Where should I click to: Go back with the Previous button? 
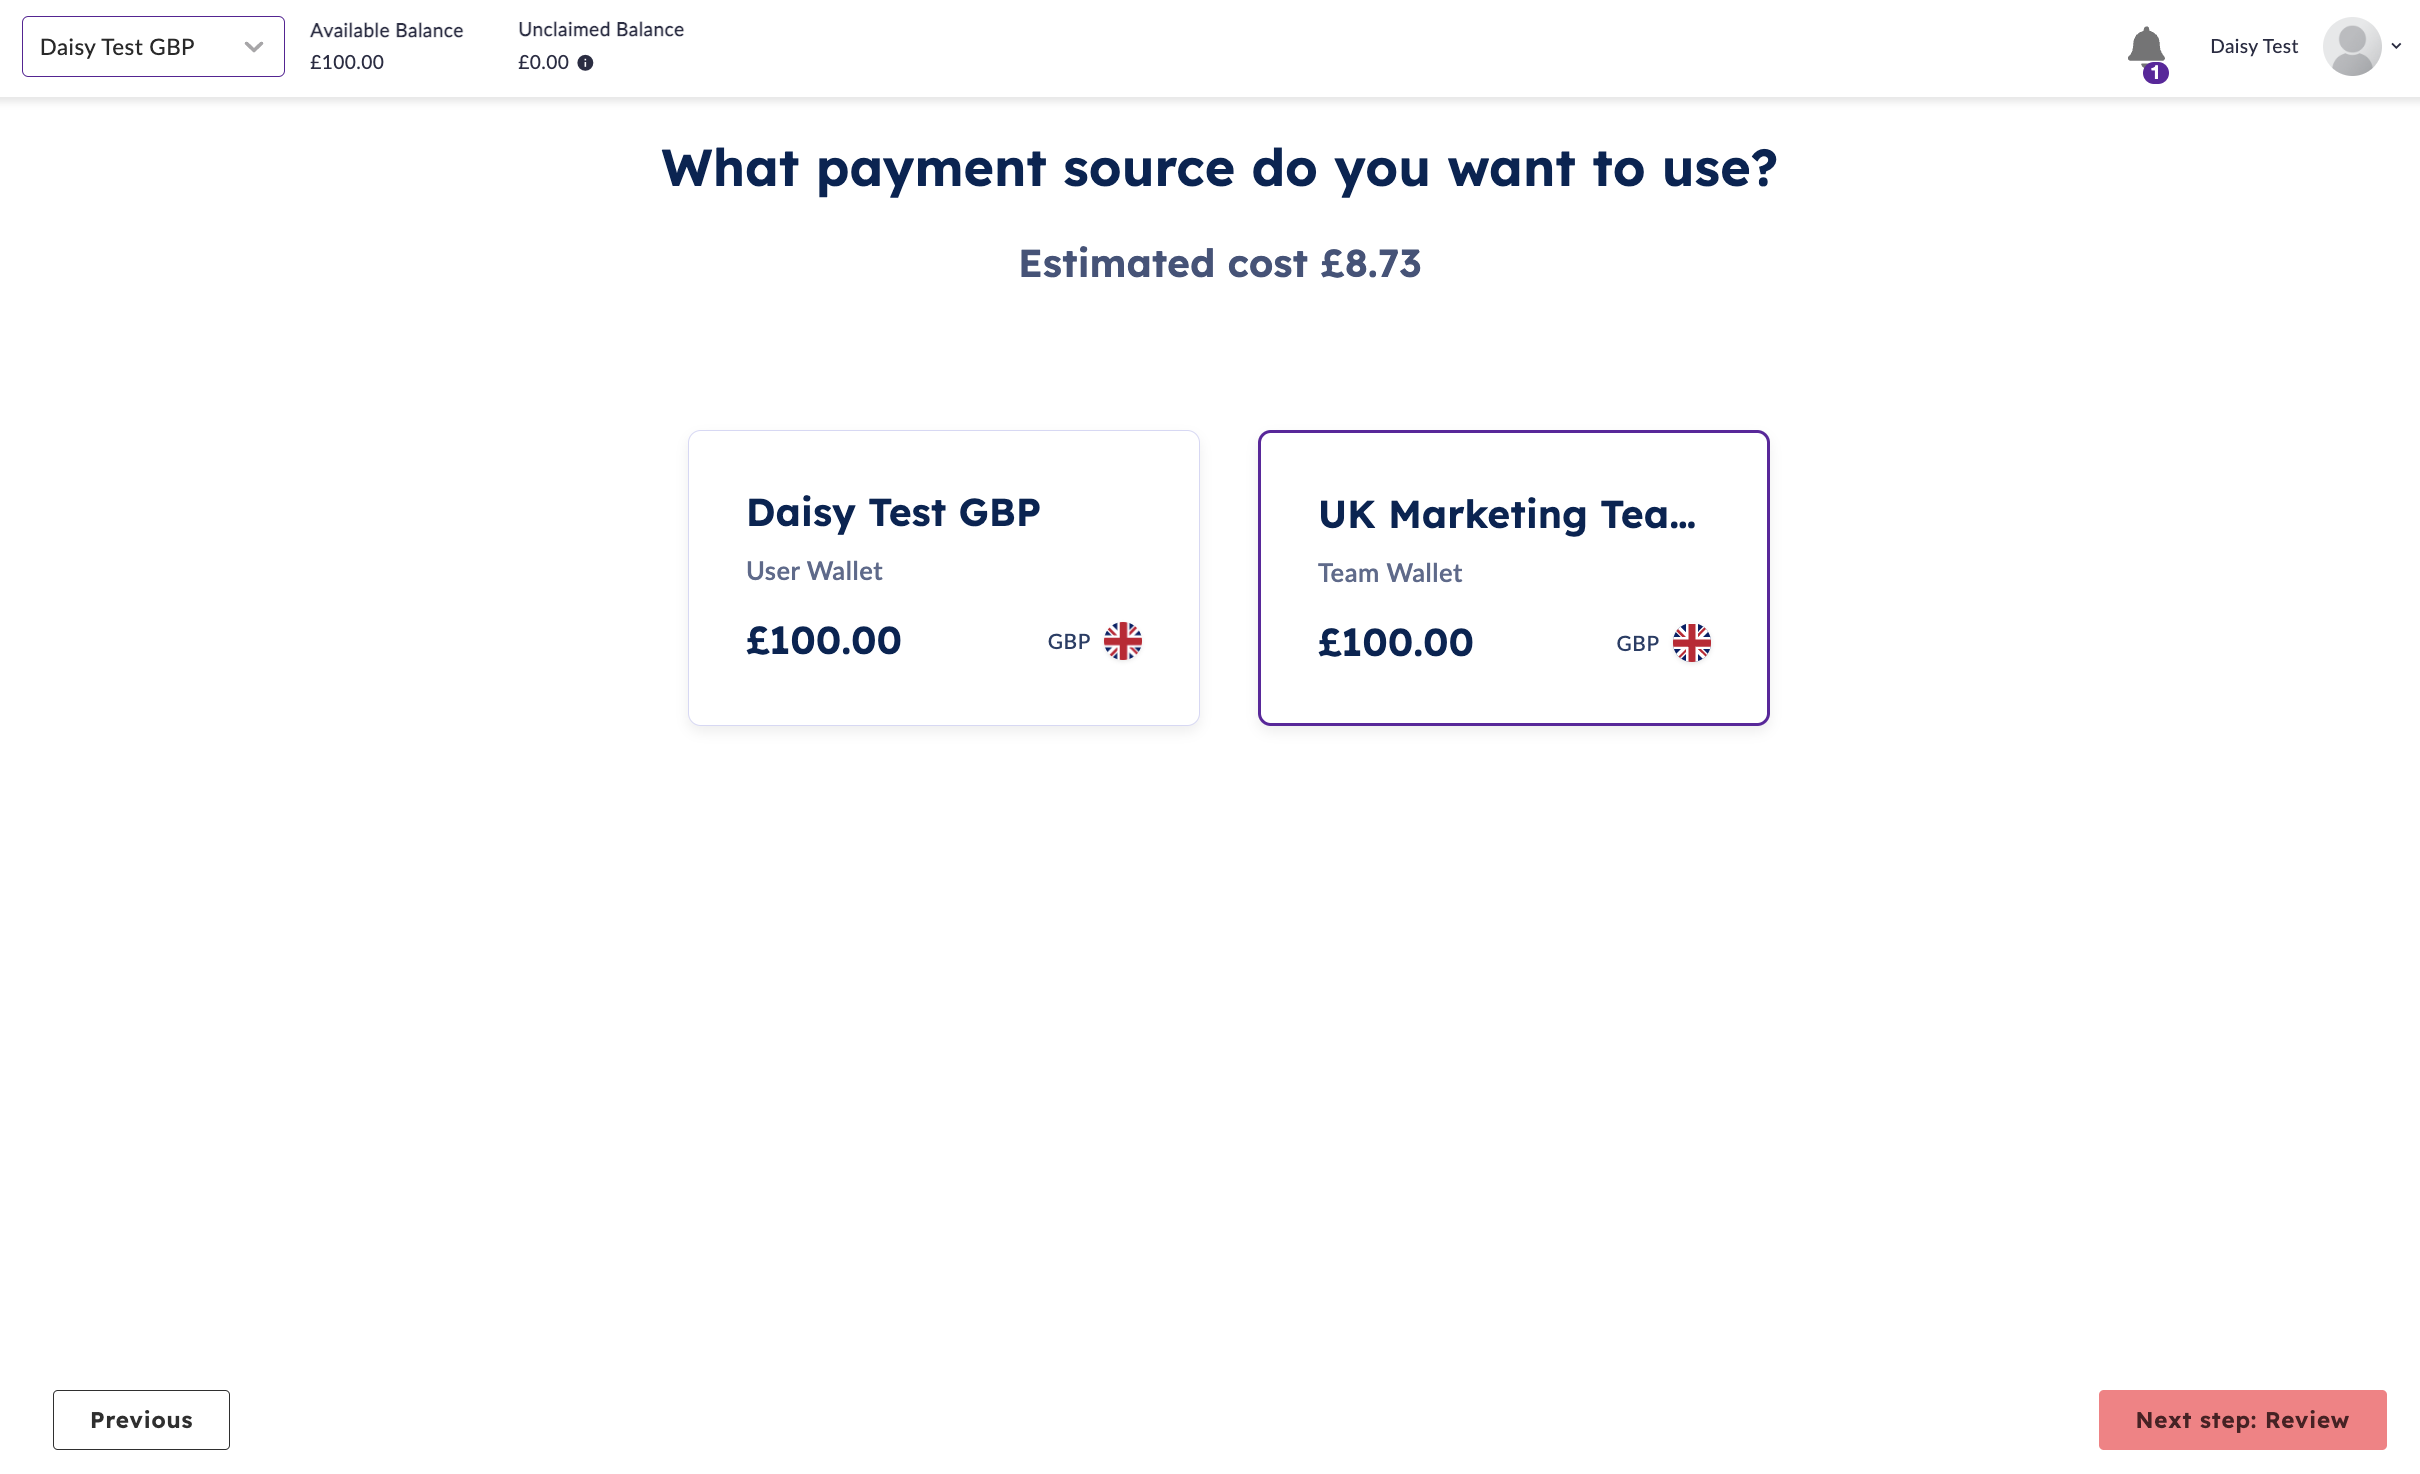pos(141,1419)
